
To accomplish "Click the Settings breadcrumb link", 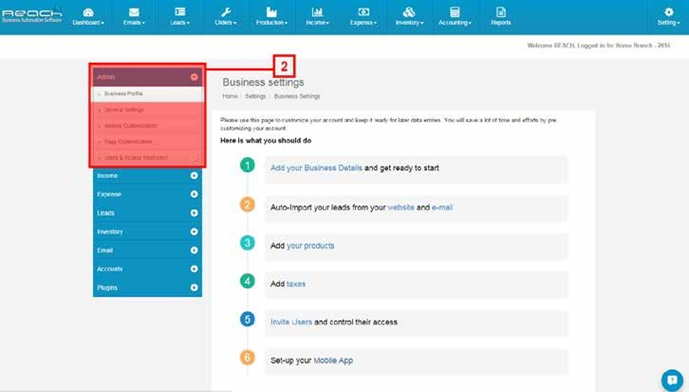I will click(x=255, y=96).
